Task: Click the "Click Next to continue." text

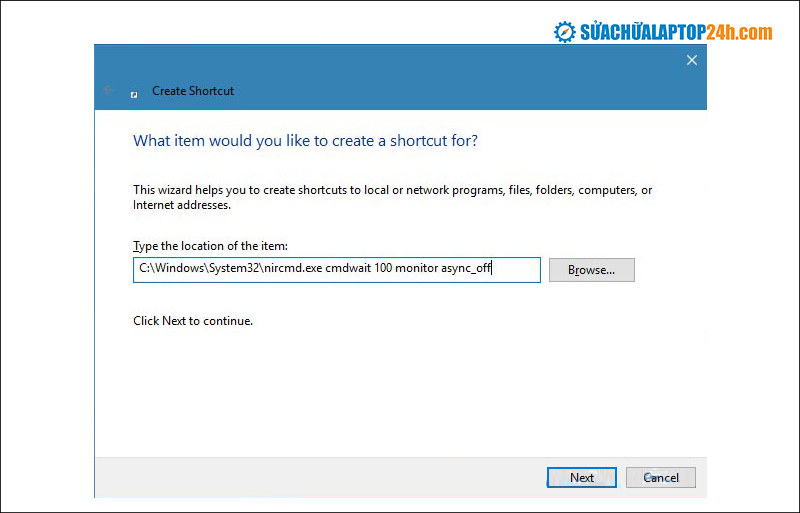Action: (x=193, y=321)
